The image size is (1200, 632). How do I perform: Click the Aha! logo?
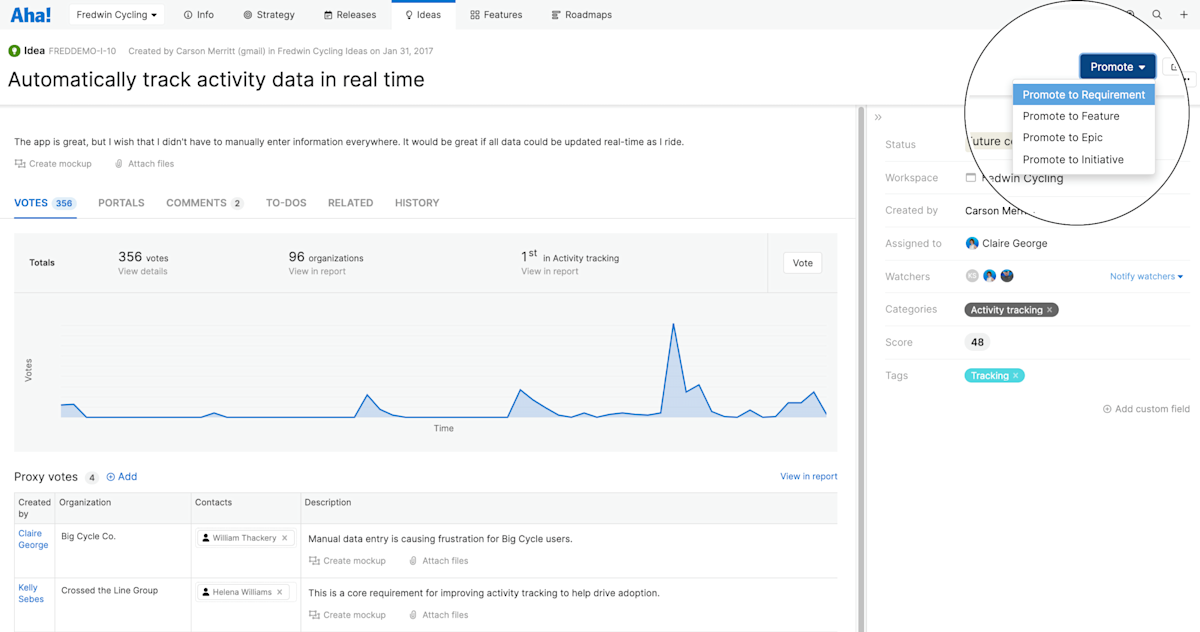click(31, 15)
